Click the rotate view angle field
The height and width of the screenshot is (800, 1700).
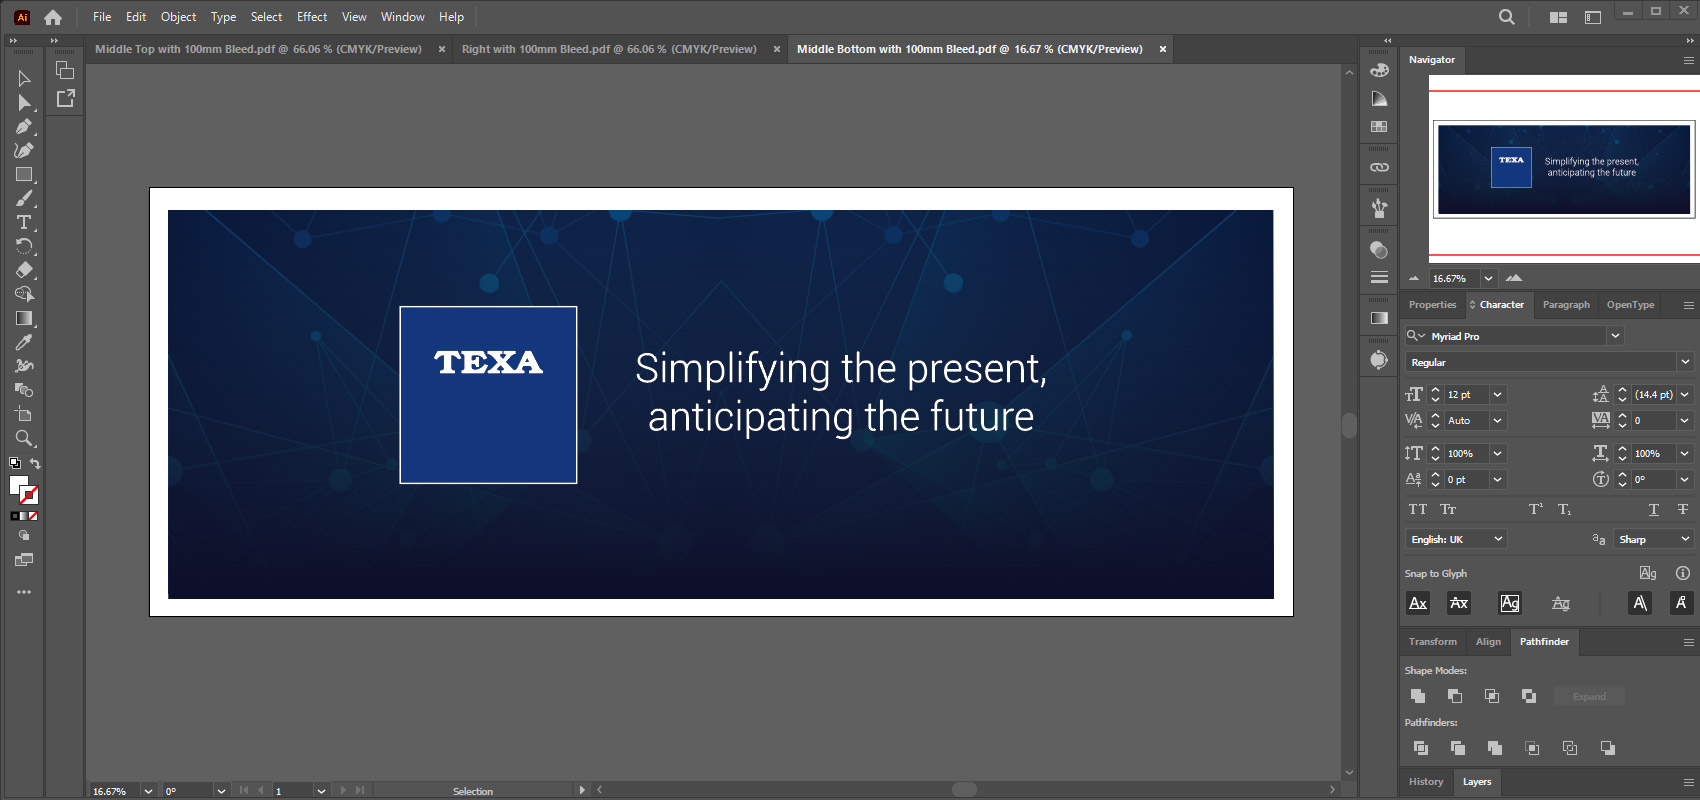[188, 791]
